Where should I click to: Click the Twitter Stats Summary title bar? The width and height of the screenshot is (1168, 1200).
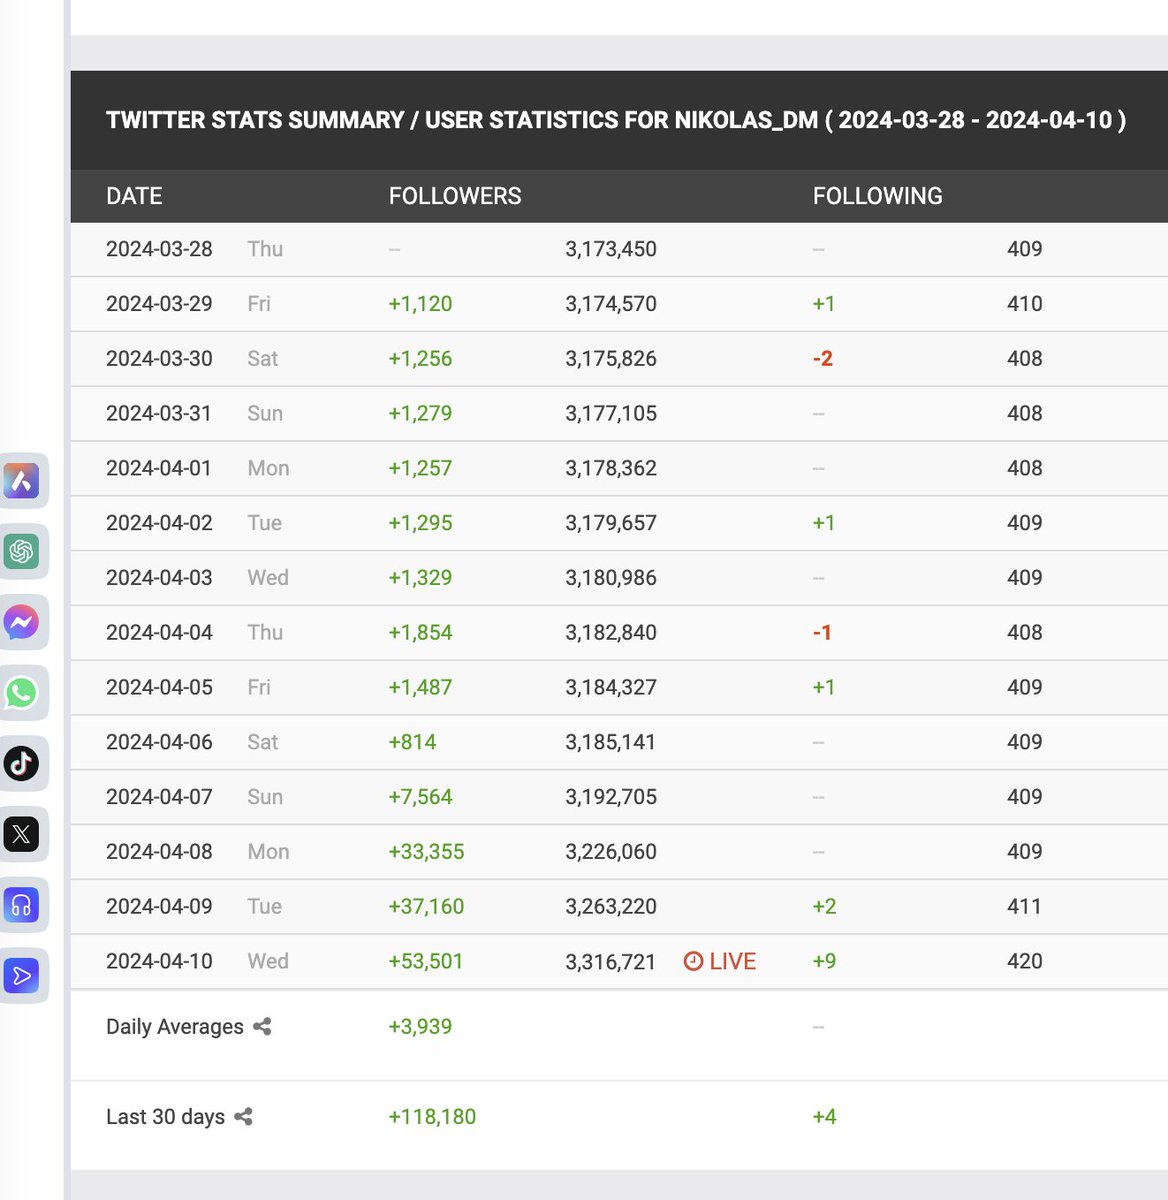[x=616, y=119]
